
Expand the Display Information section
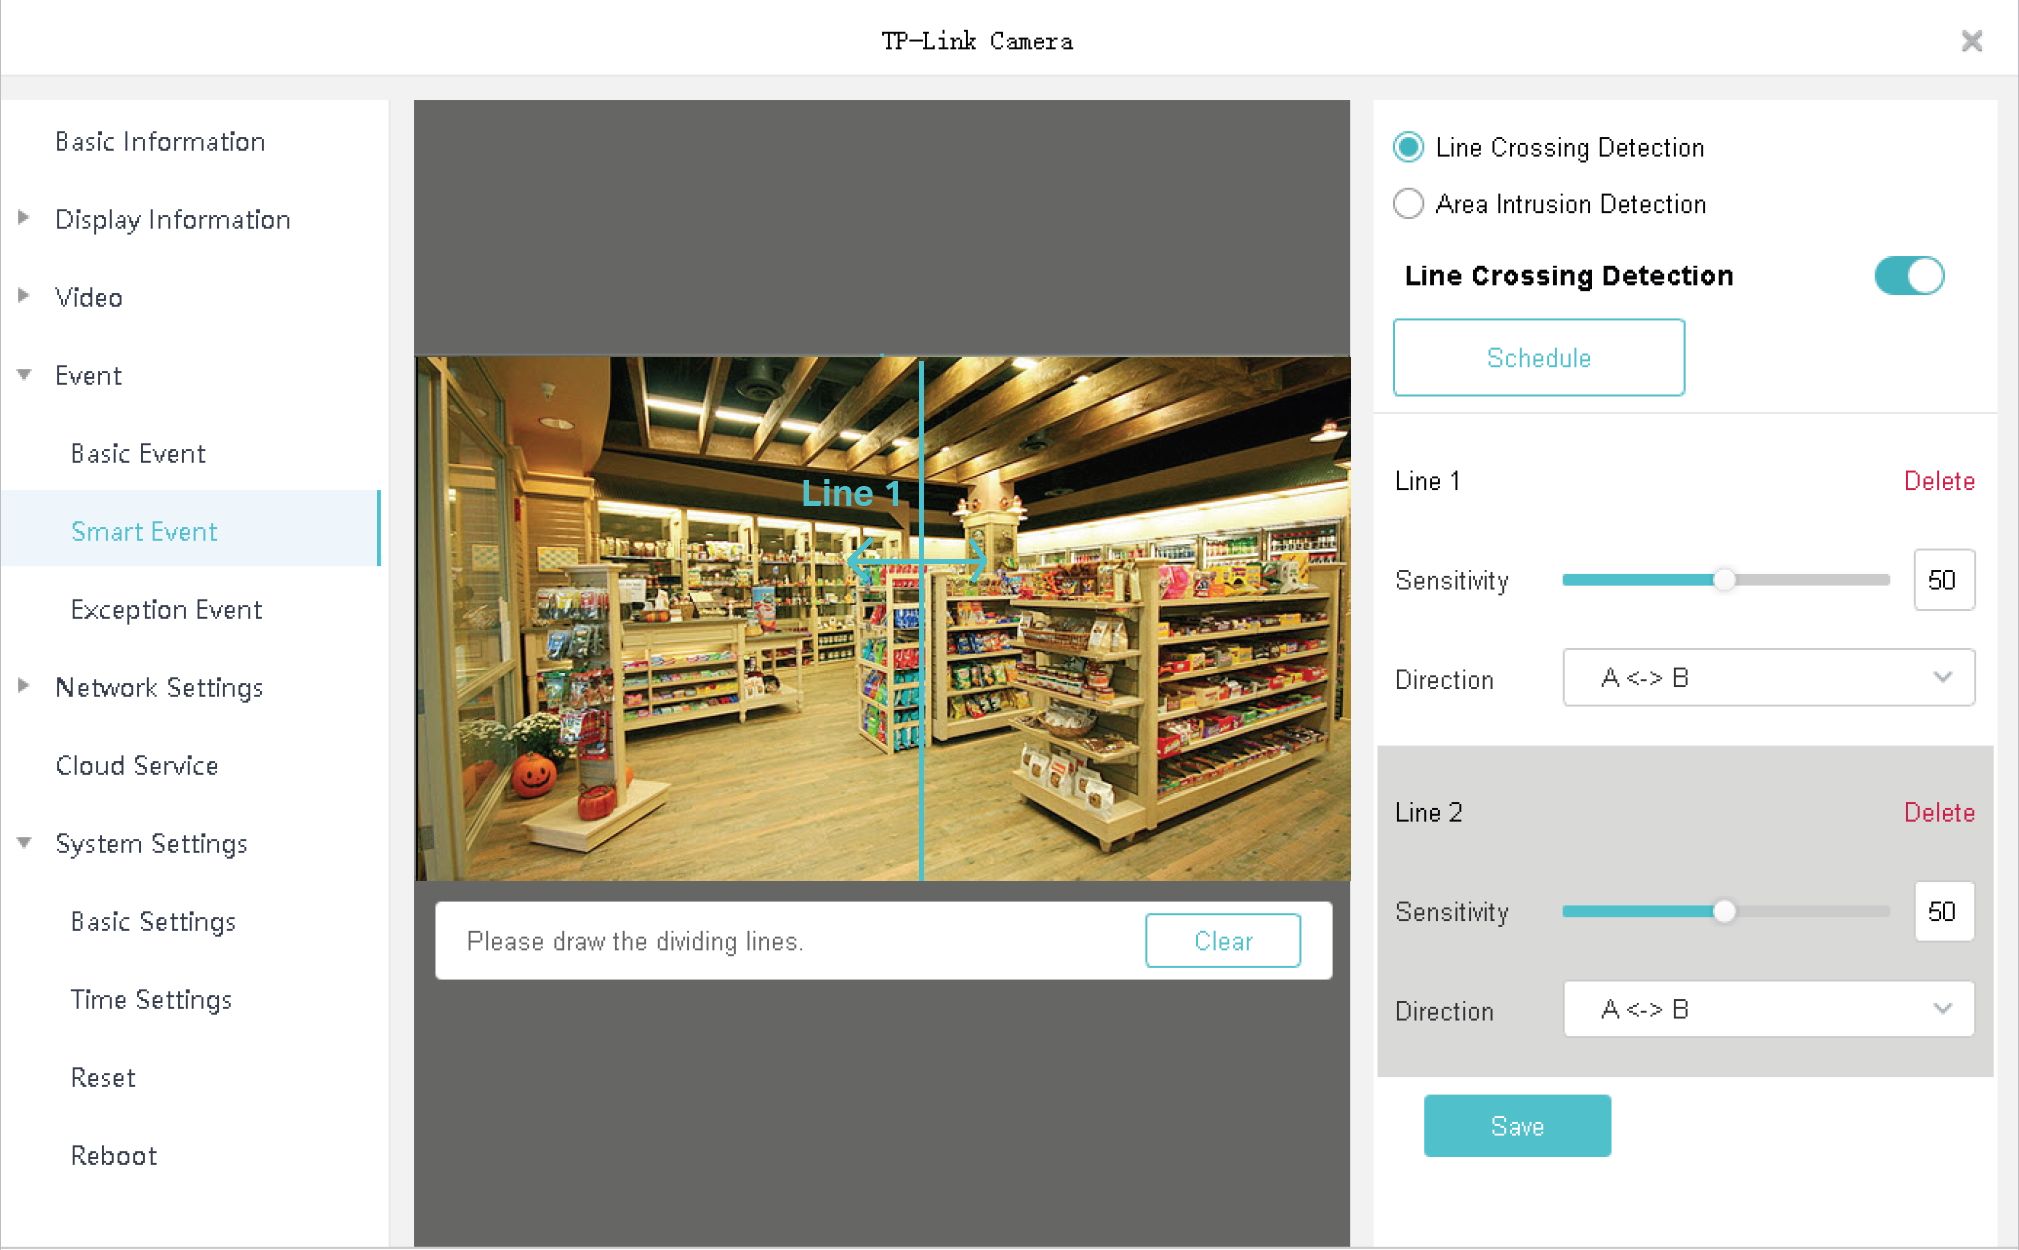click(24, 218)
